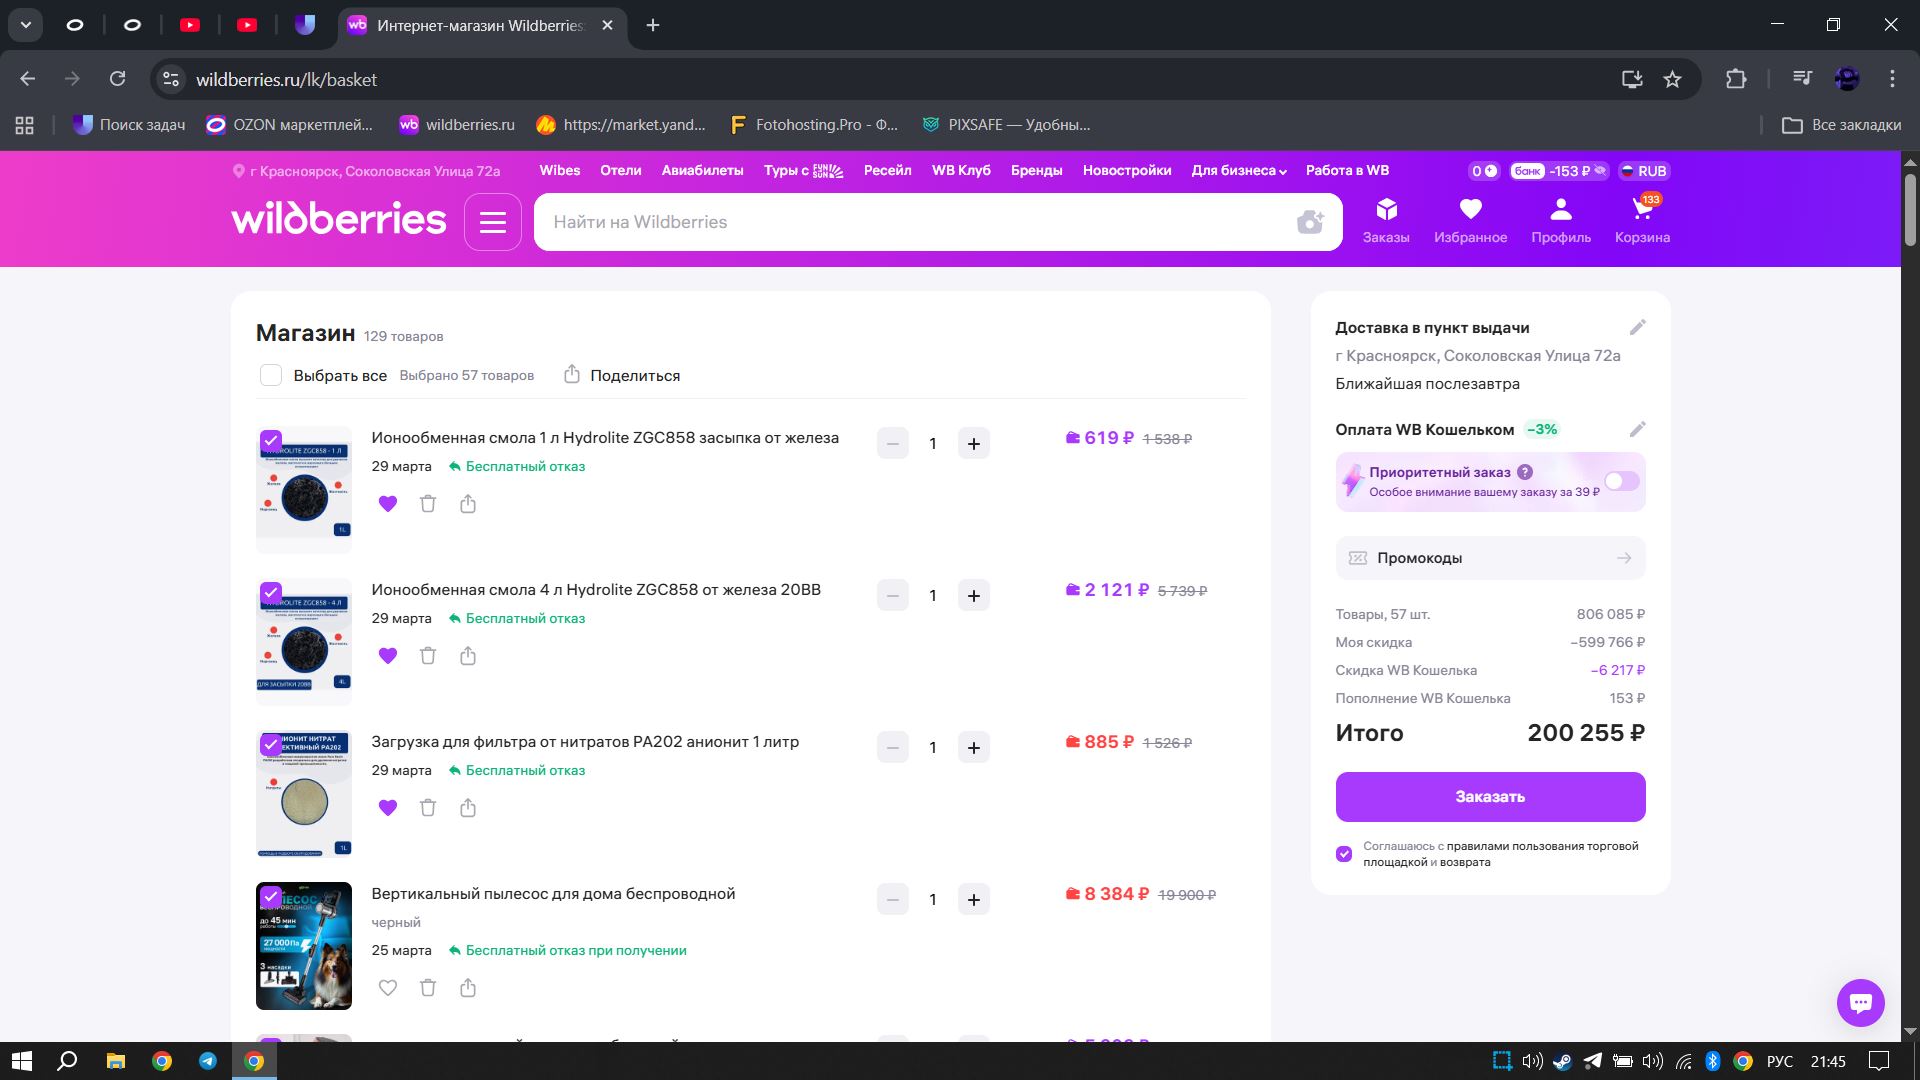
Task: Click the share icon under the 4 л Hydrolite resin
Action: coord(468,656)
